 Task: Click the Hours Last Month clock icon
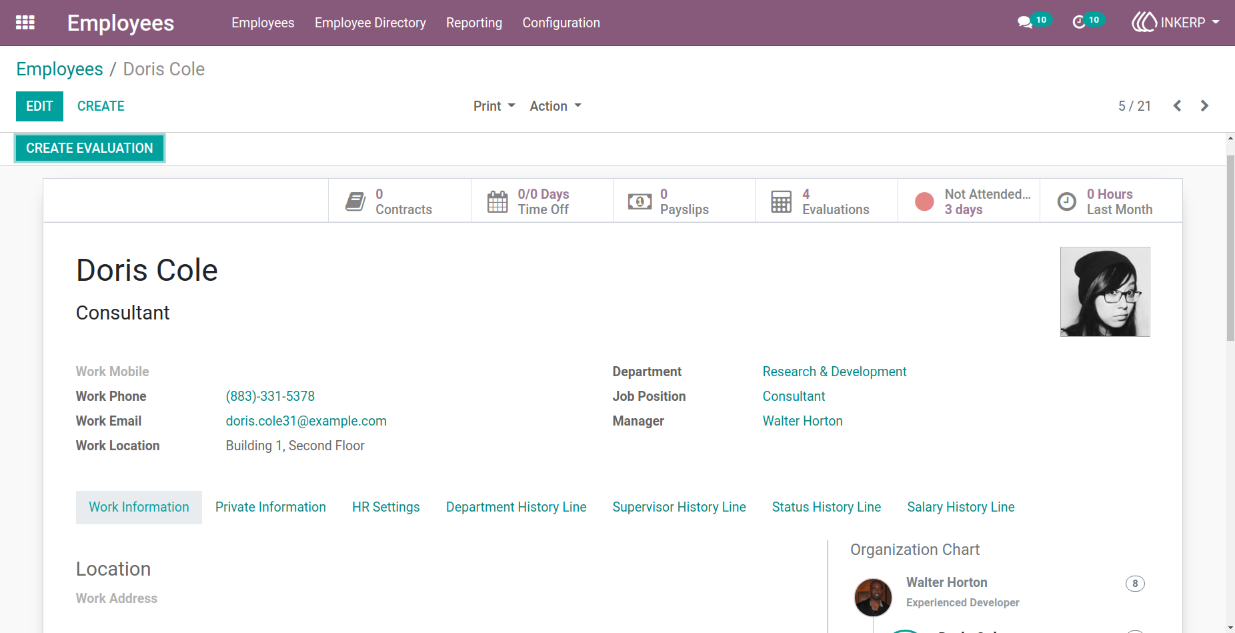[x=1067, y=202]
